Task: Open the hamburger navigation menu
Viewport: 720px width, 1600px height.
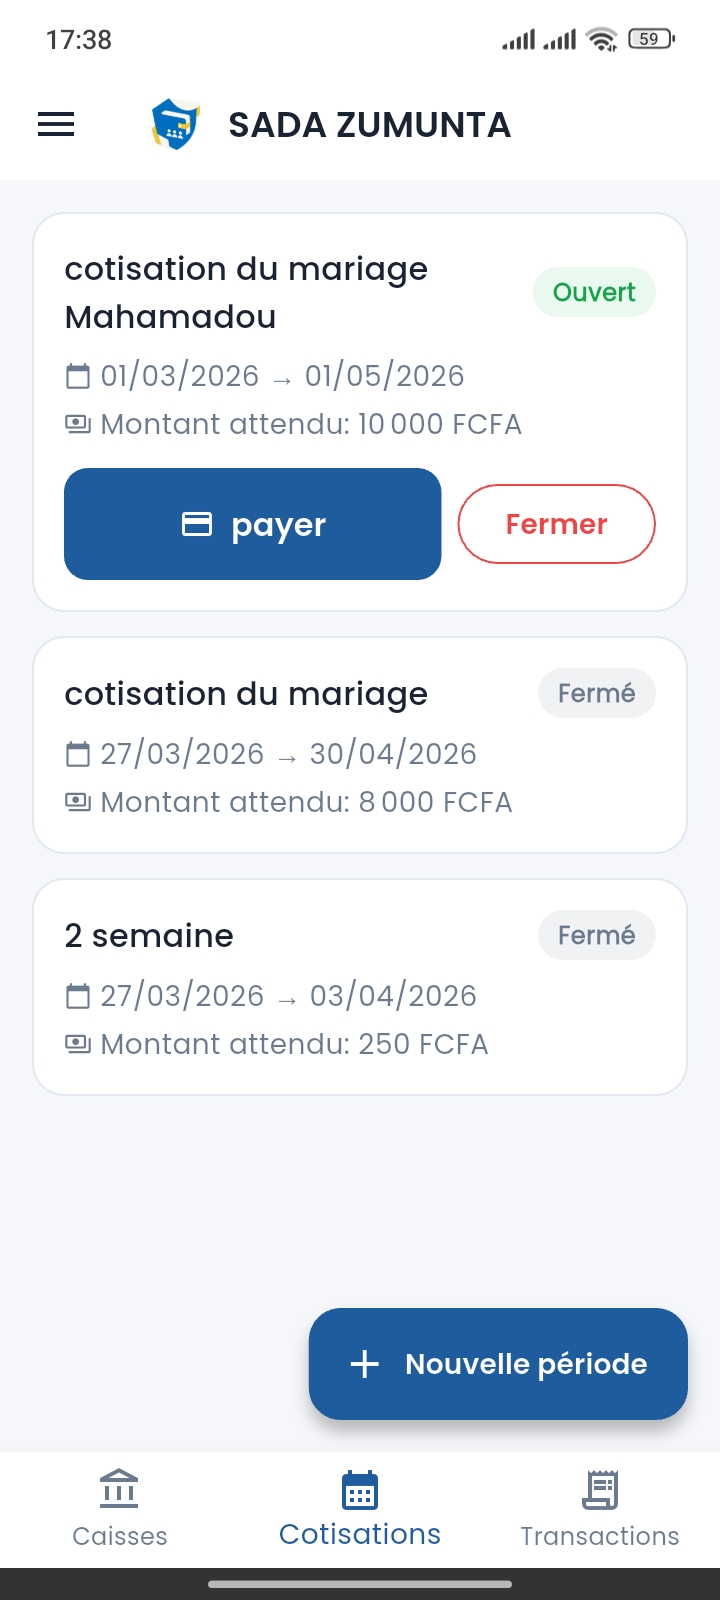Action: 56,124
